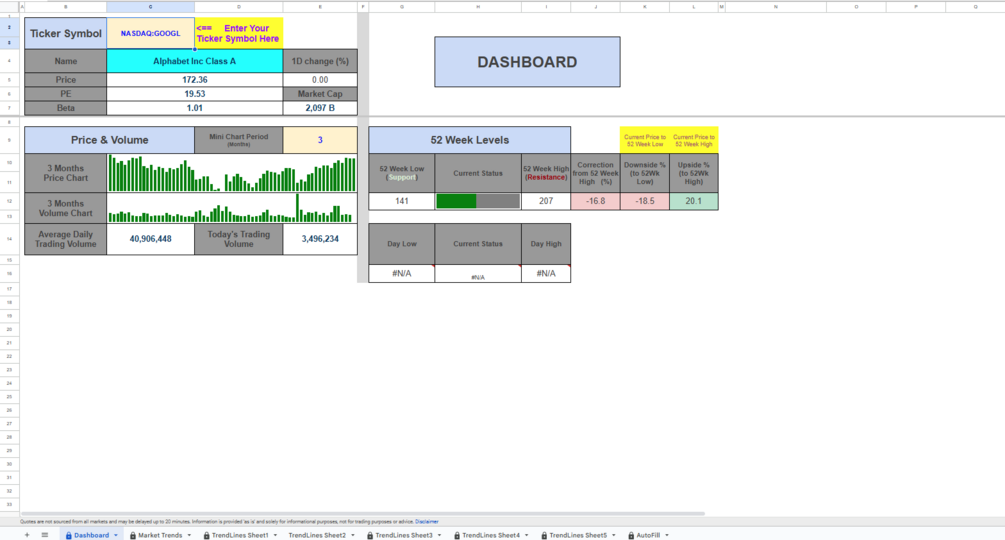Select the price value 172.36
The height and width of the screenshot is (540, 1005).
[194, 80]
